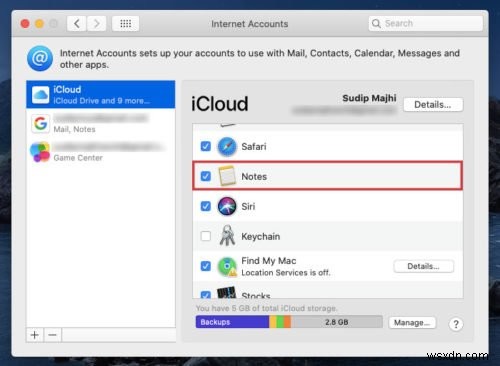Open help with the question mark button
This screenshot has width=500, height=366.
(456, 324)
